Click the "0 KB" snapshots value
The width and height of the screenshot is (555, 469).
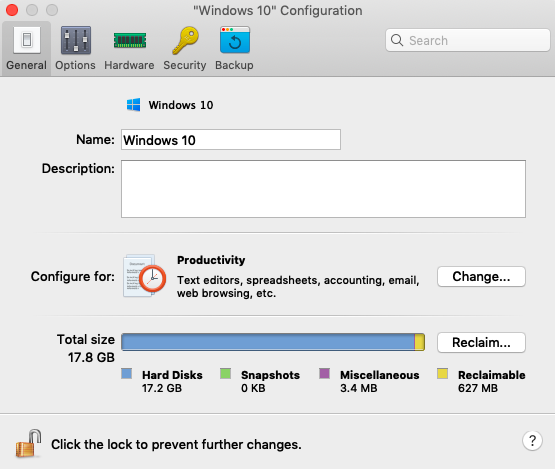[x=253, y=388]
